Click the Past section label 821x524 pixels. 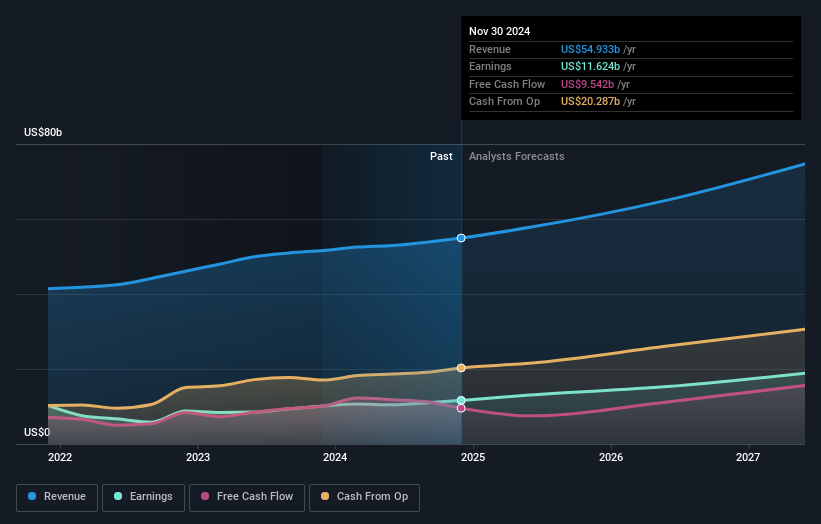click(x=441, y=157)
